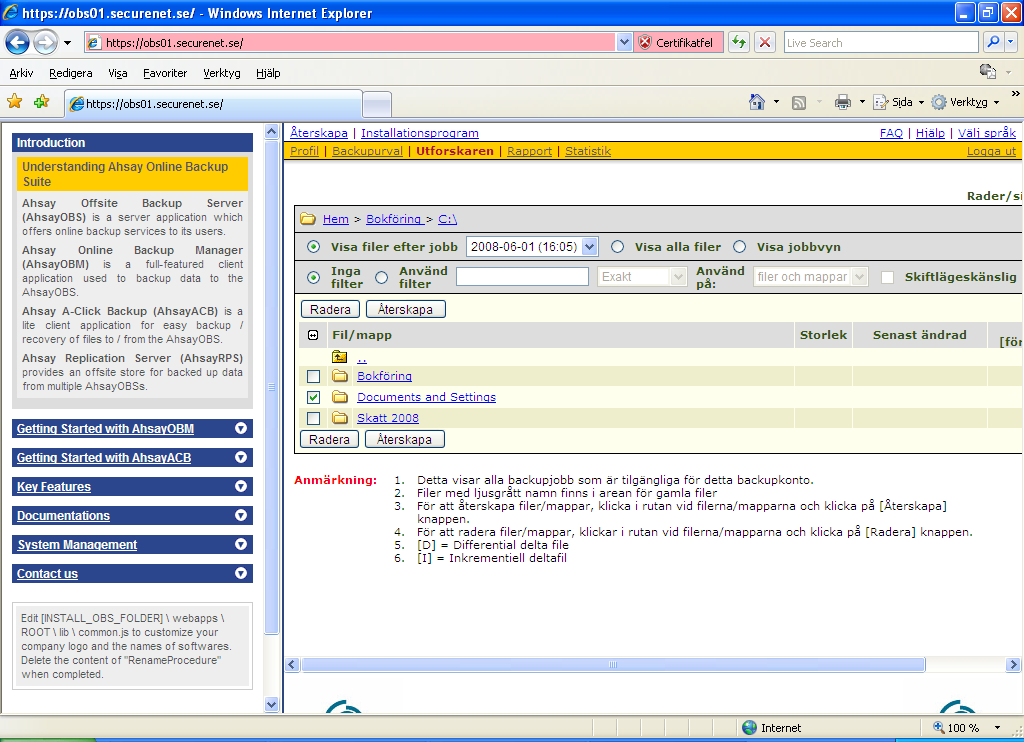This screenshot has height=742, width=1024.
Task: Open the Visa menu
Action: pos(118,73)
